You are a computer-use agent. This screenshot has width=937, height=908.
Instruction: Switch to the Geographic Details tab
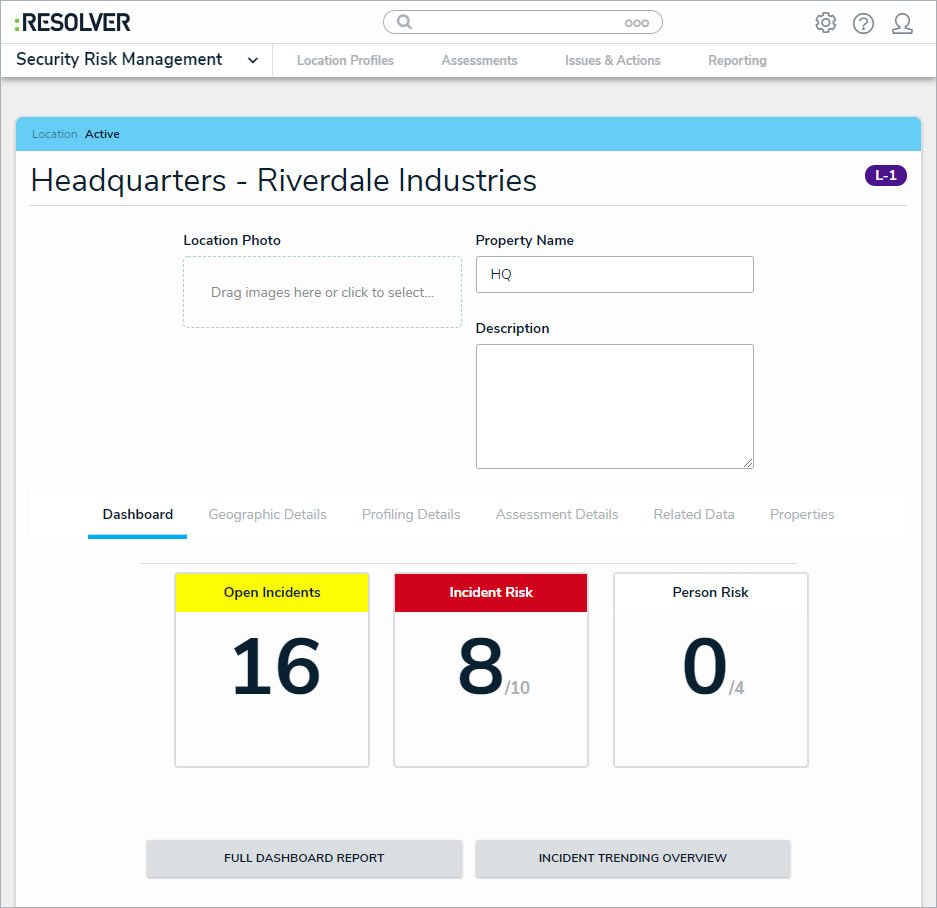[x=267, y=514]
